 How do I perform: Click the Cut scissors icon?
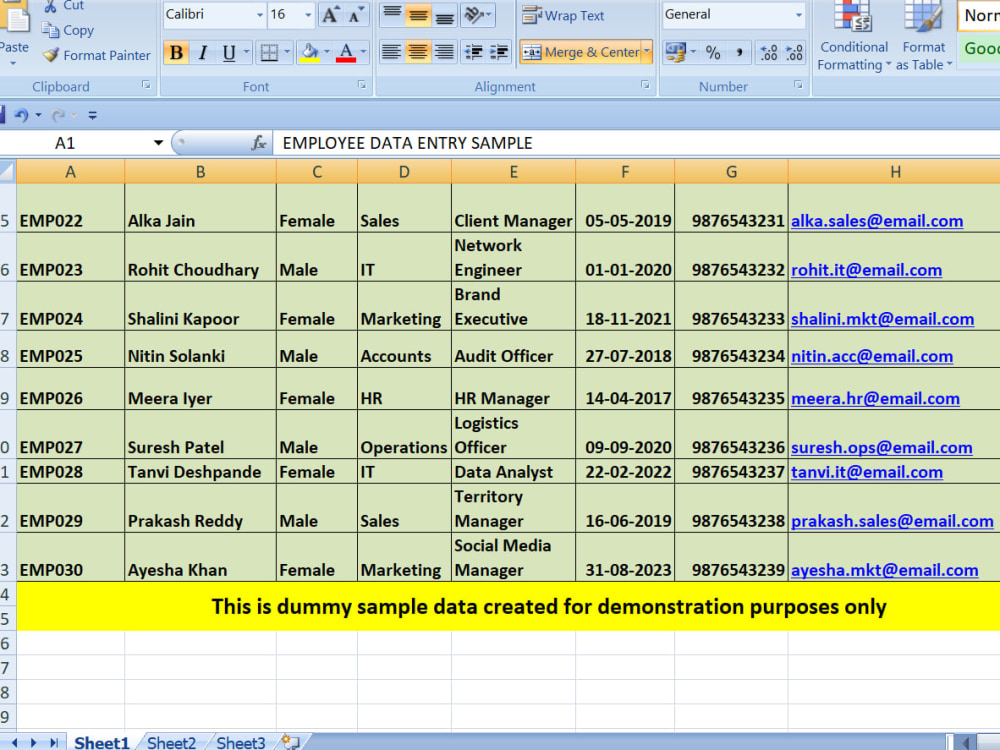click(50, 6)
